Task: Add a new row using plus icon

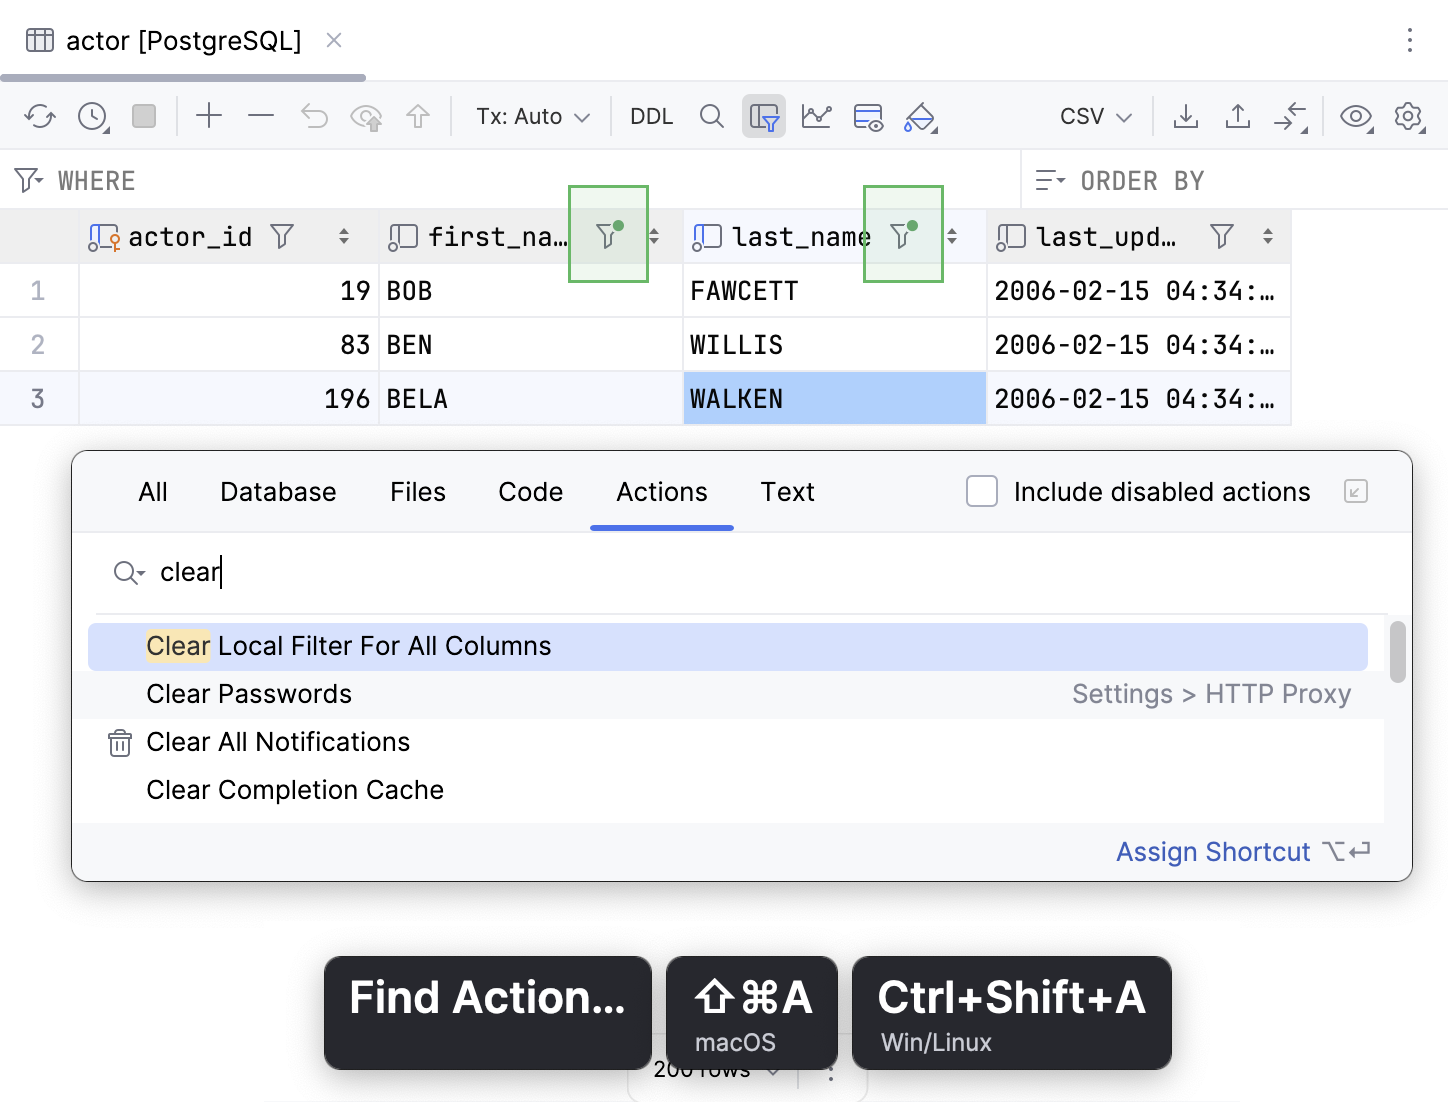Action: (x=209, y=116)
